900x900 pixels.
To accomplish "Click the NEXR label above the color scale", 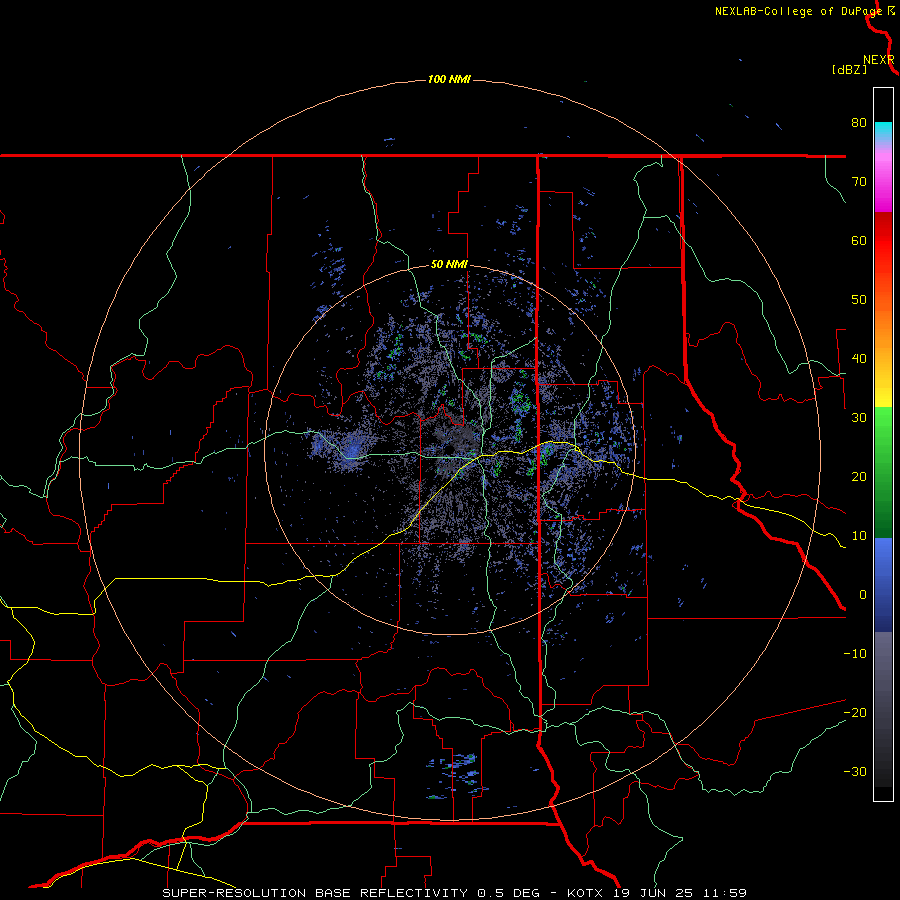I will tap(879, 60).
